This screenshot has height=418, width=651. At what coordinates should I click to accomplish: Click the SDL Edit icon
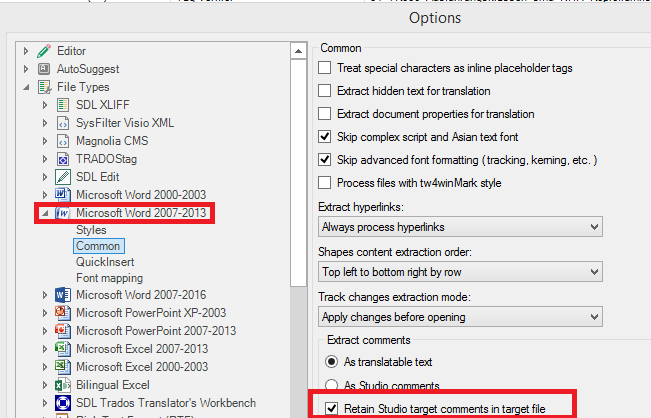[63, 177]
